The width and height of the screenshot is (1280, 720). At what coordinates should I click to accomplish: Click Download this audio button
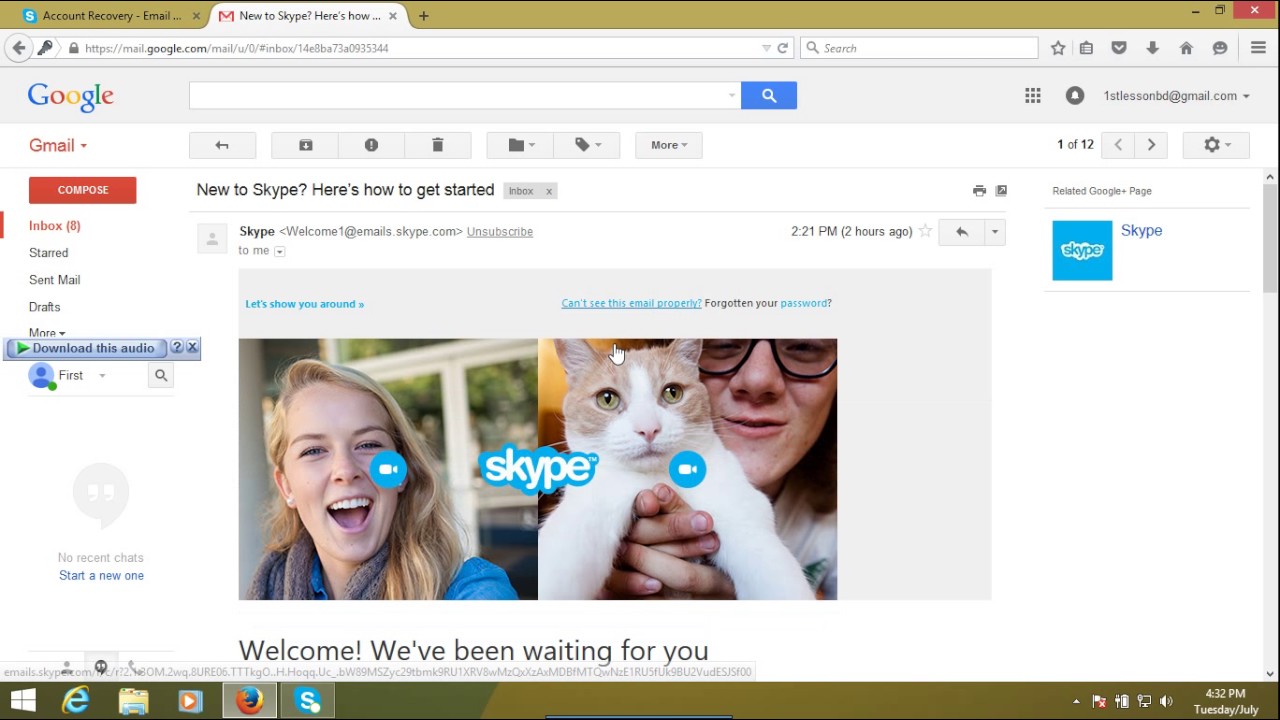click(86, 348)
